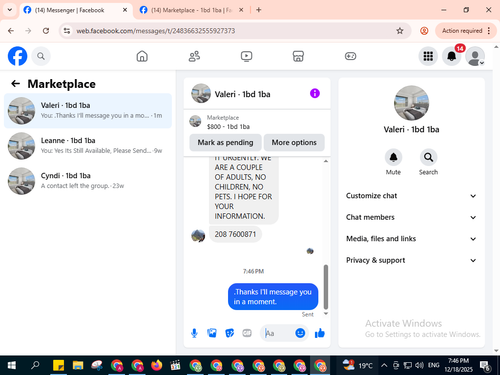
Task: Open the Facebook logo home link
Action: tap(17, 56)
